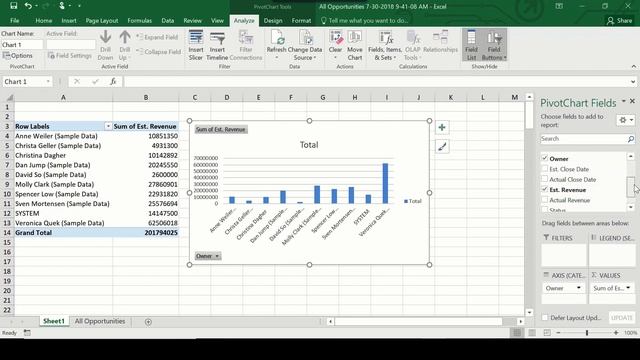This screenshot has height=360, width=640.
Task: Click the UPDATE button
Action: coord(622,318)
